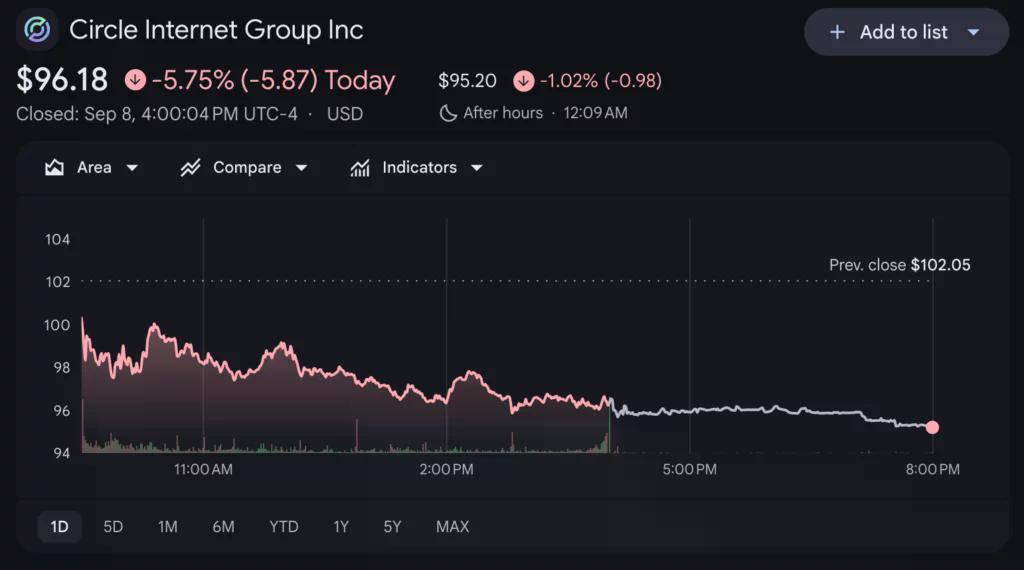Click the red down-arrow icon beside -1.02%

tap(523, 81)
